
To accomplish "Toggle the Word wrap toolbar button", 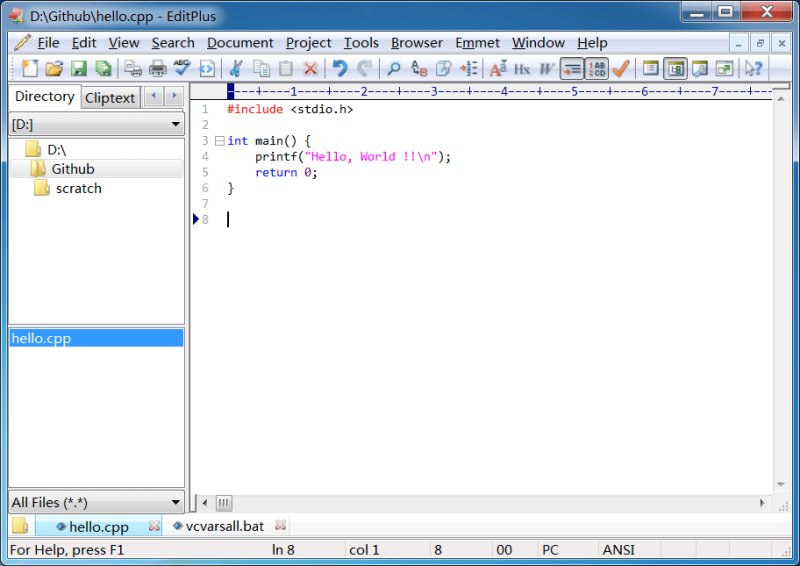I will [572, 68].
